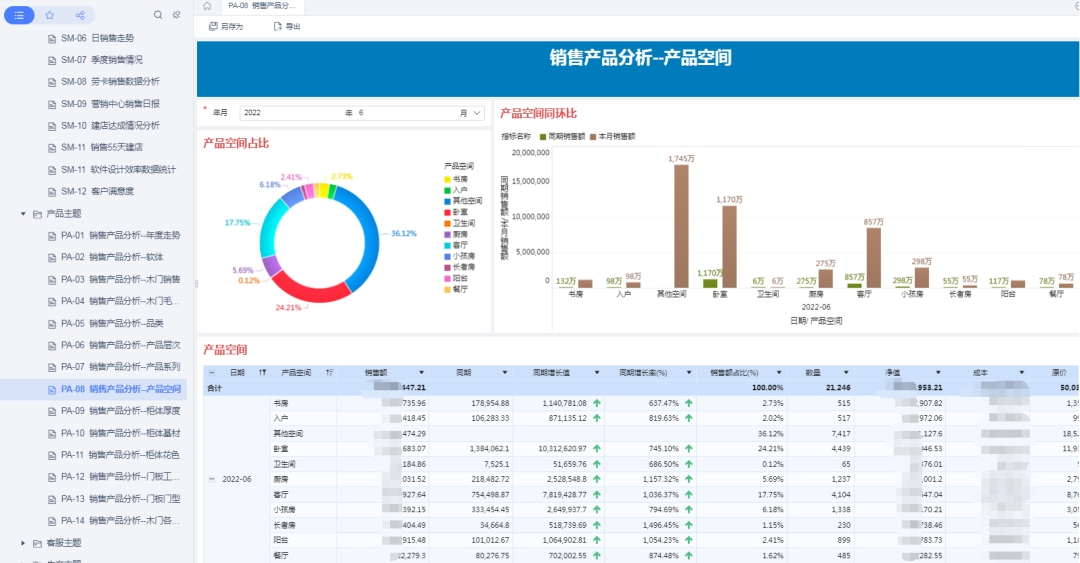
Task: Open the 年月 date dropdown
Action: 477,113
